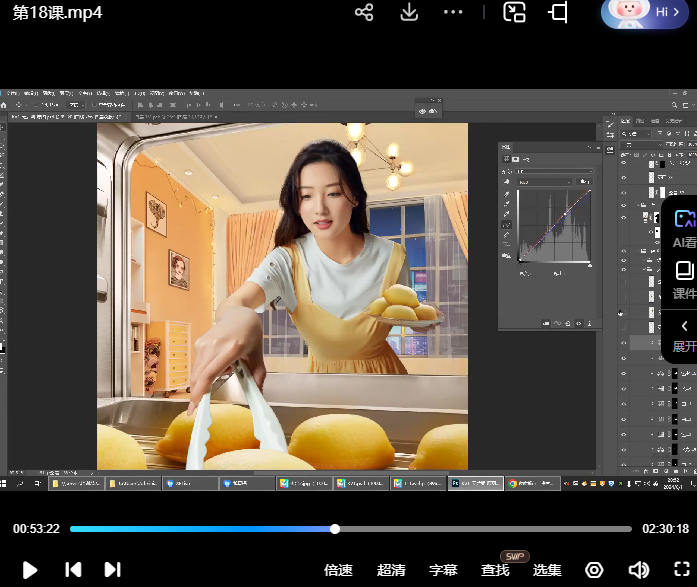Click the crop frame icon at top
Viewport: 697px width, 587px height.
[558, 12]
